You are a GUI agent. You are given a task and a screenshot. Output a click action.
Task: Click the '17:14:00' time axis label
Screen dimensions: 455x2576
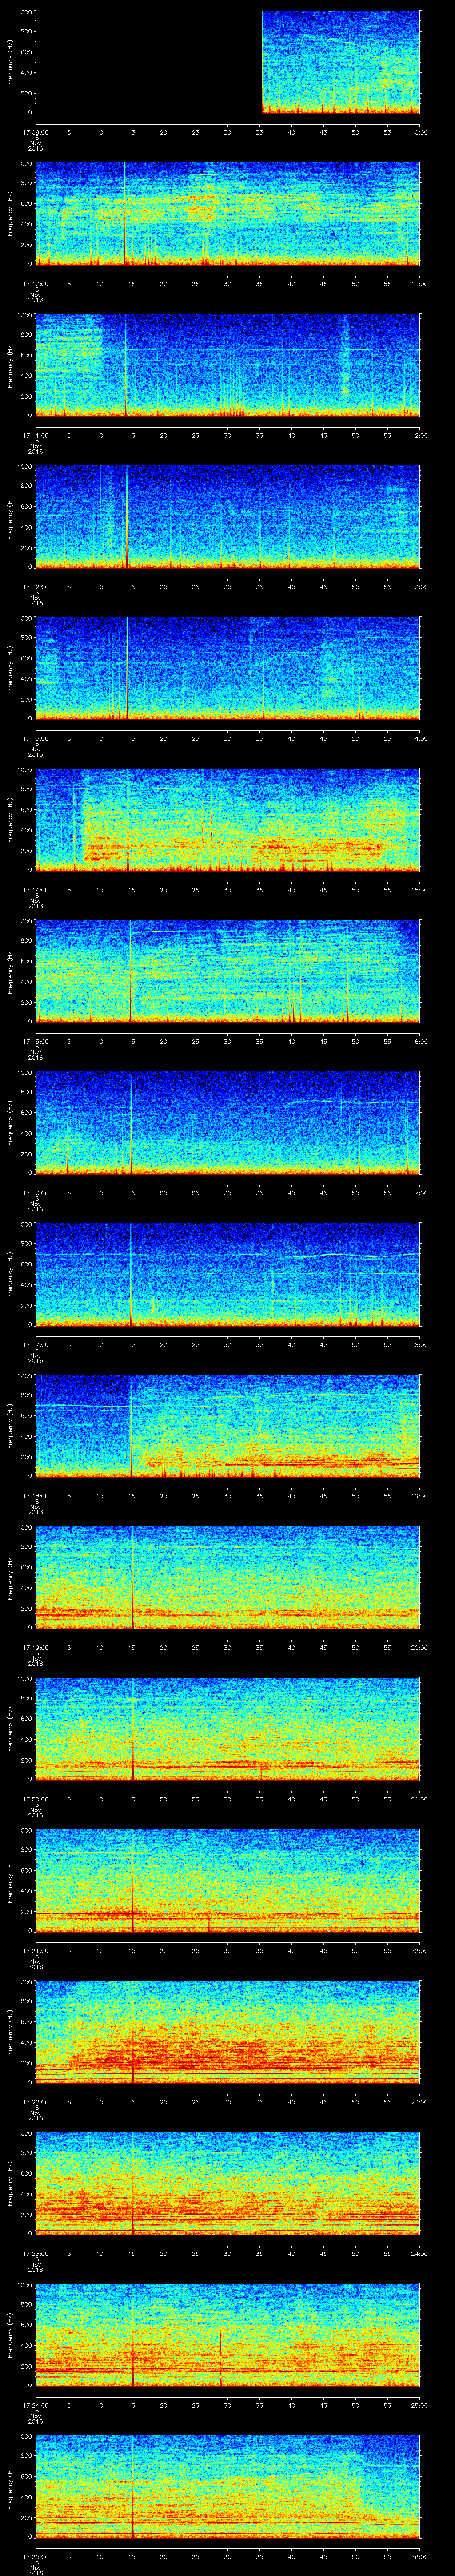click(36, 890)
